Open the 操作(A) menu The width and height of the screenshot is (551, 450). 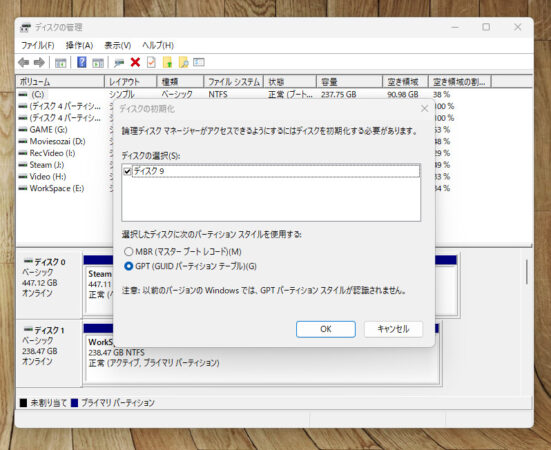[x=79, y=45]
